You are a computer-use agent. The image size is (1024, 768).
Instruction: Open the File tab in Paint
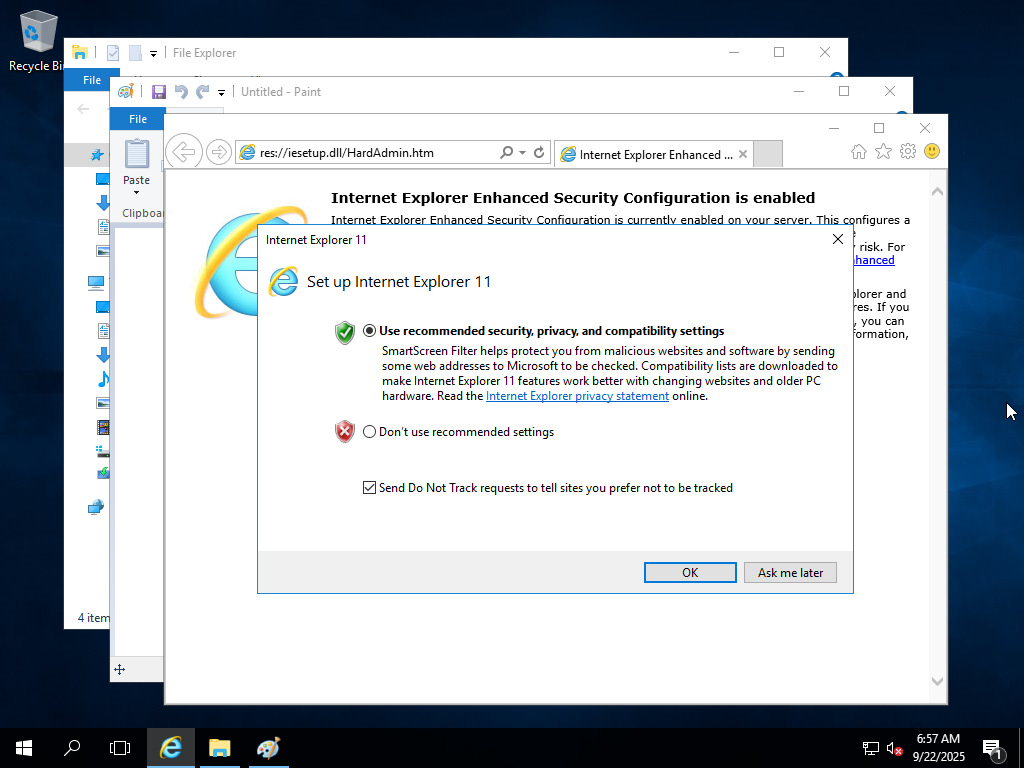tap(138, 119)
